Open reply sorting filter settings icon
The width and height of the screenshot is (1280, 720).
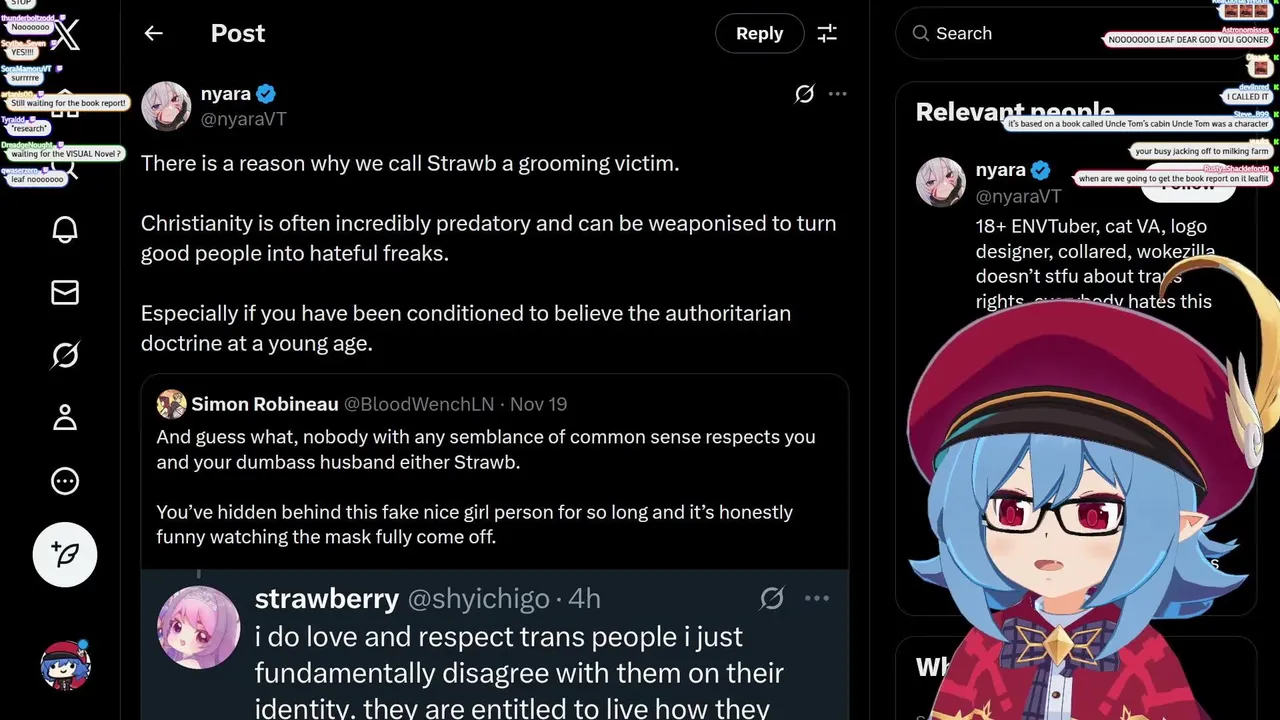point(827,33)
